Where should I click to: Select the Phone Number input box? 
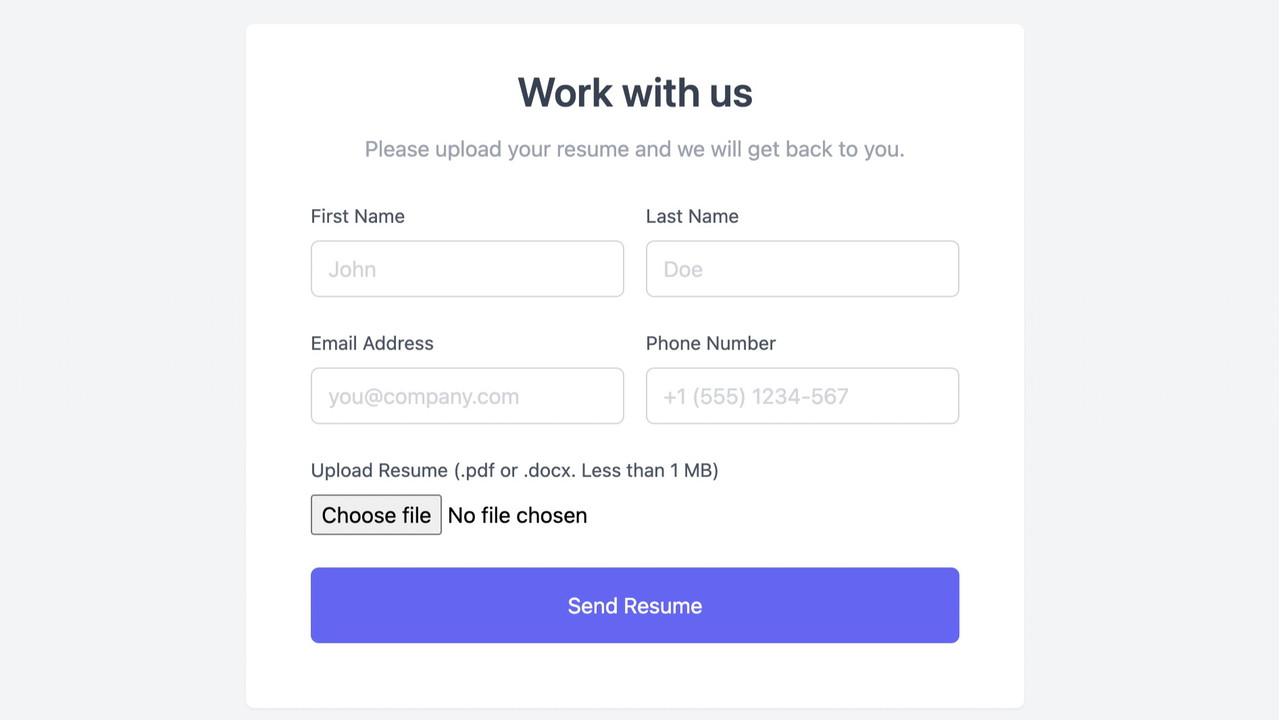point(802,396)
